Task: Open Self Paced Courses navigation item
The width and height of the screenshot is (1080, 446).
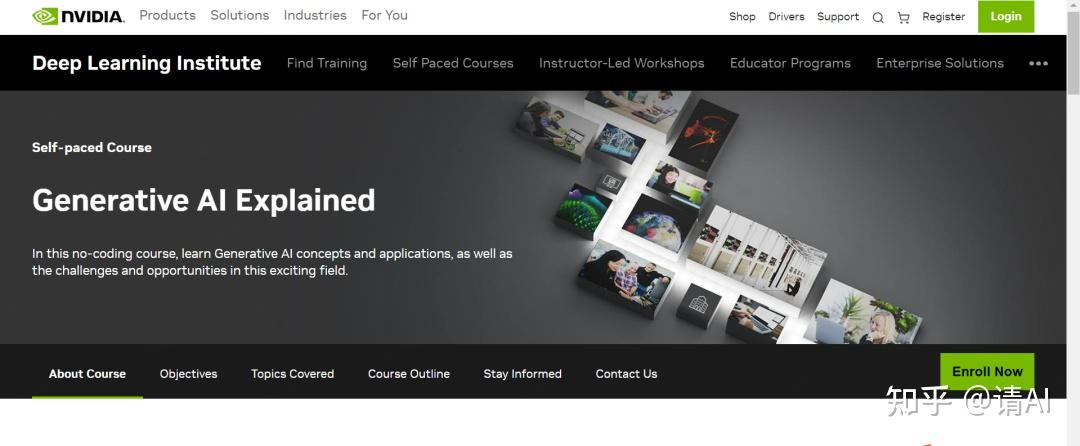Action: pyautogui.click(x=453, y=63)
